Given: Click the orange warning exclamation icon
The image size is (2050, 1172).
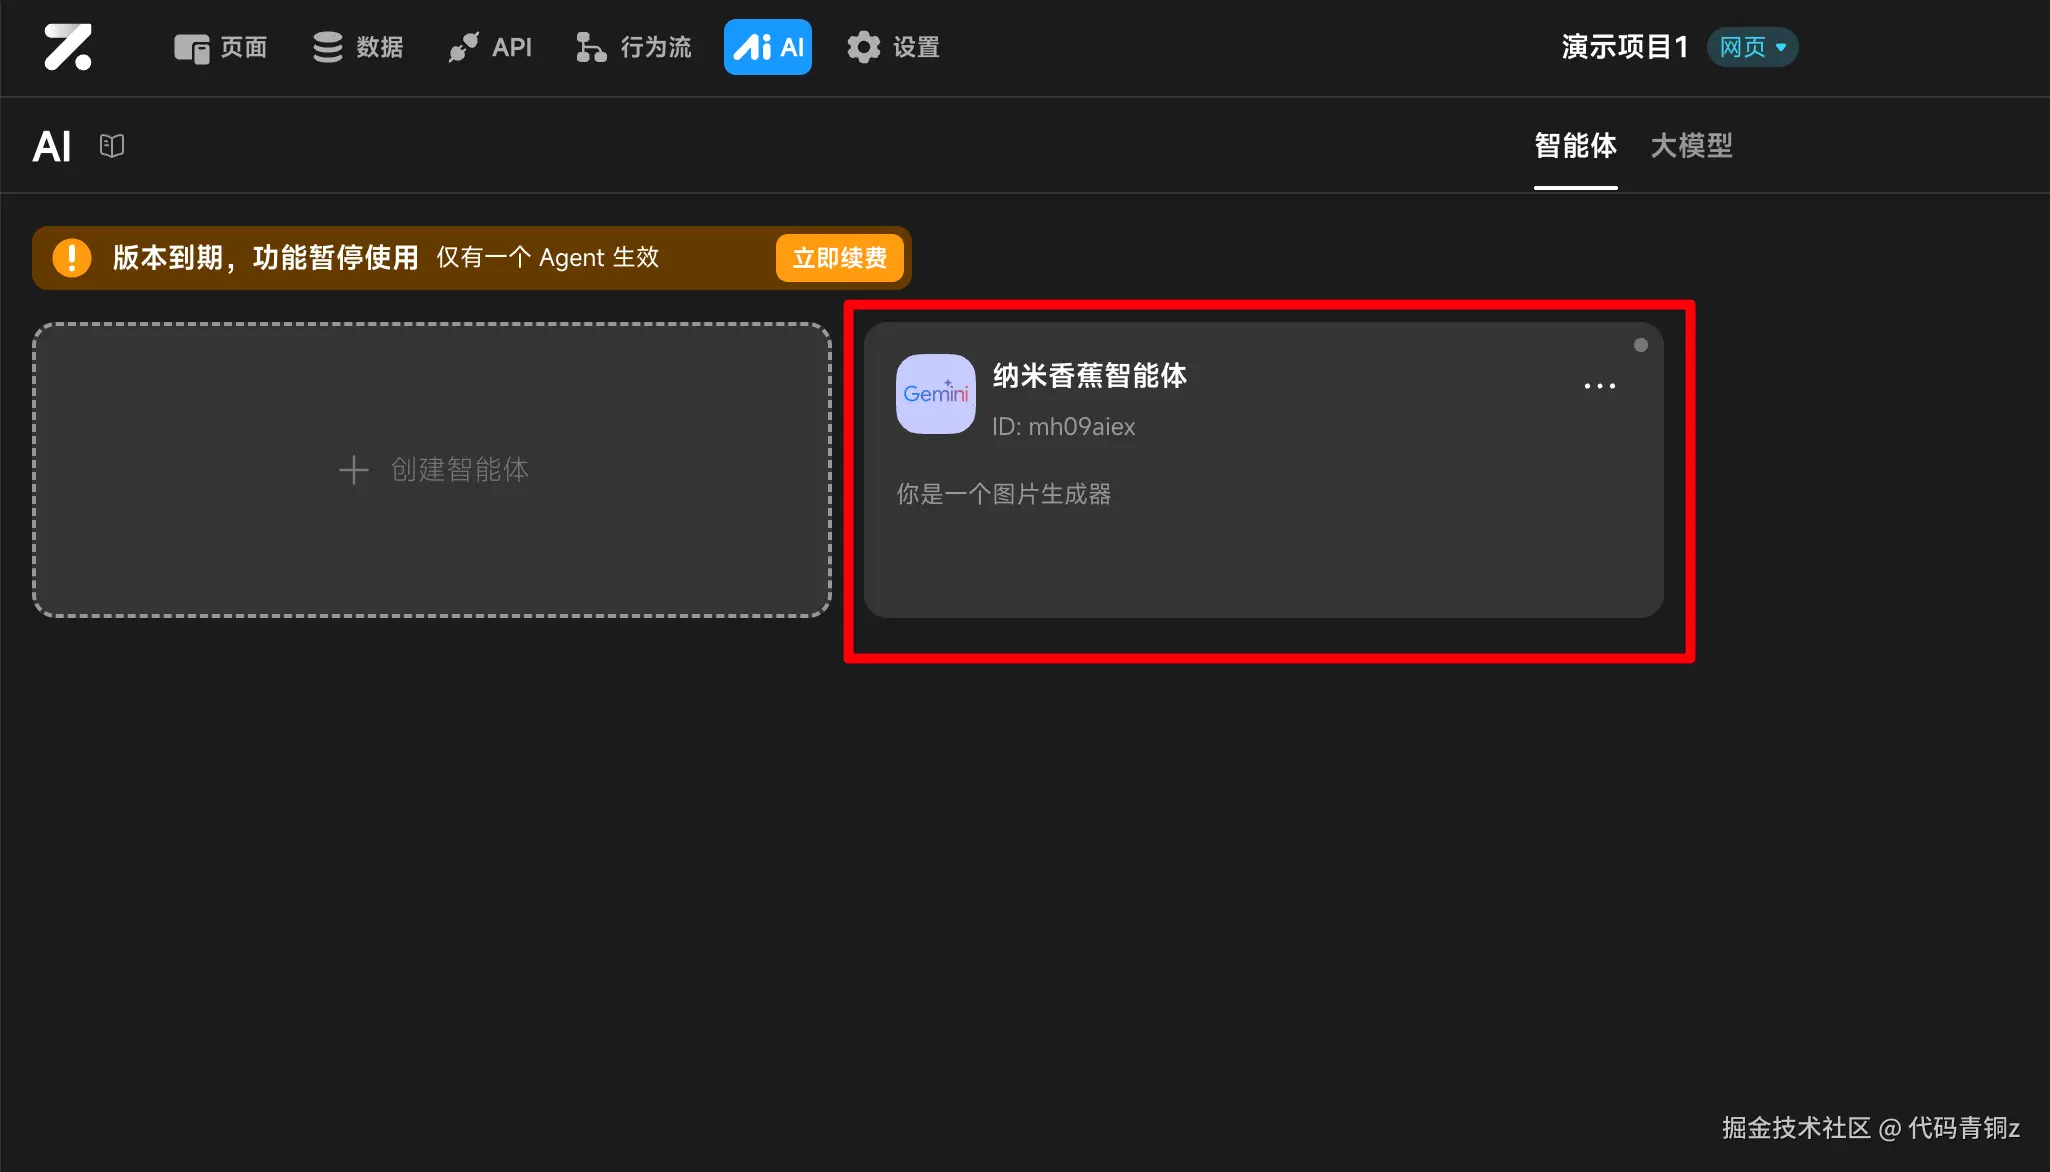Looking at the screenshot, I should point(72,258).
